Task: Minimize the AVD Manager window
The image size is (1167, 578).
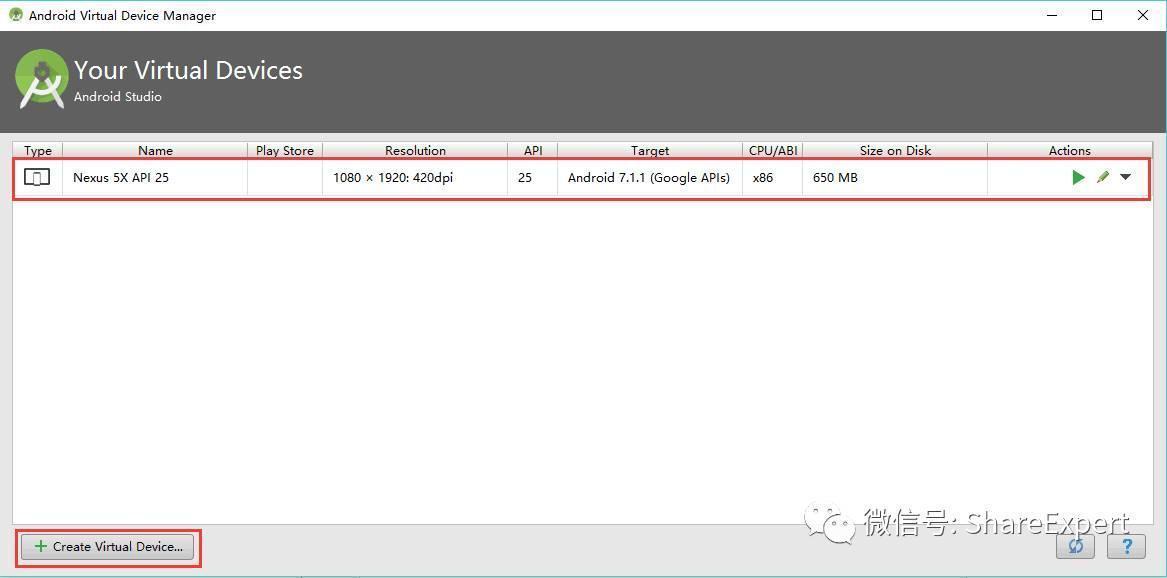Action: point(1051,15)
